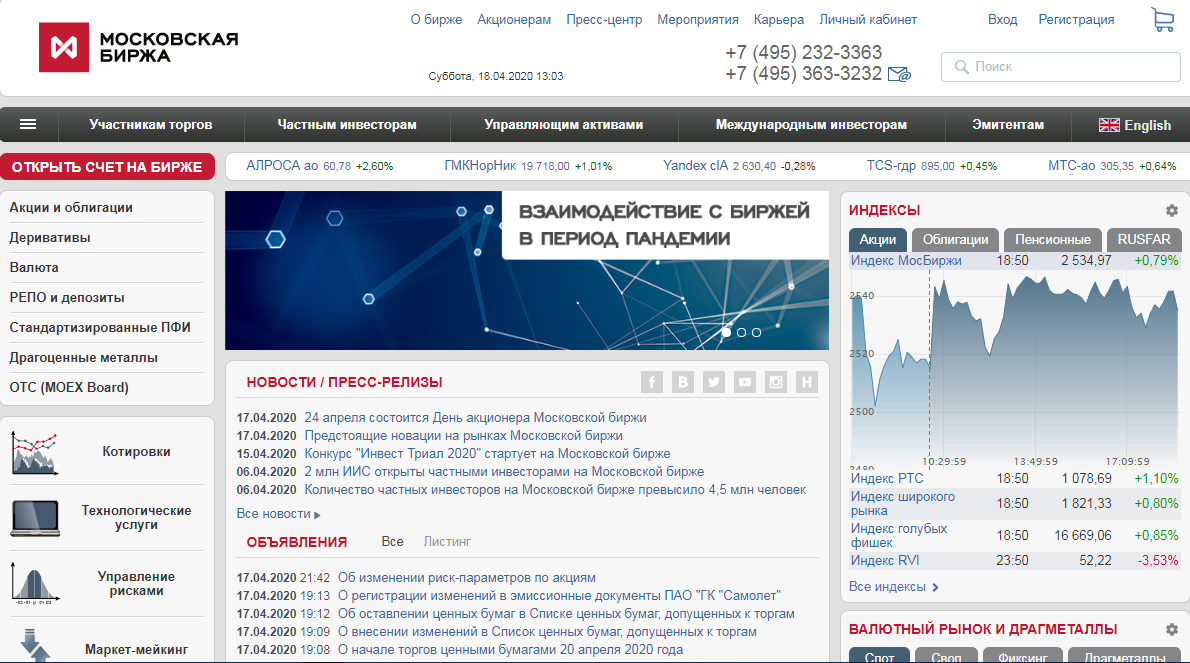Show third banner slide dot
Screen dimensions: 1190x663
[756, 332]
